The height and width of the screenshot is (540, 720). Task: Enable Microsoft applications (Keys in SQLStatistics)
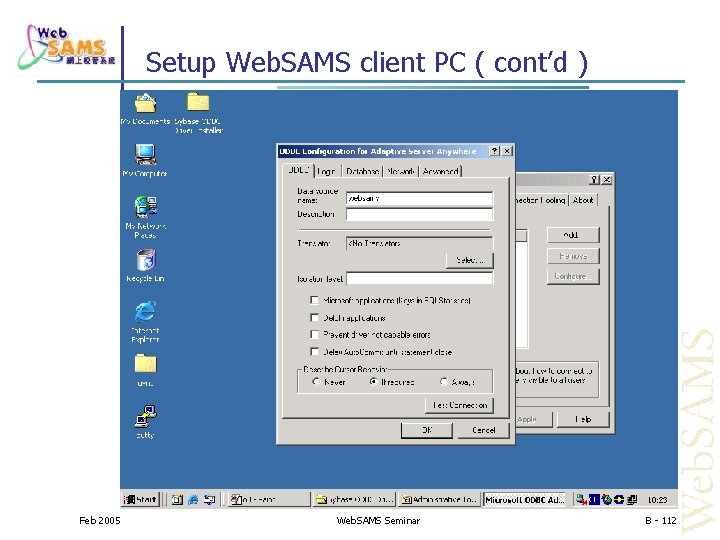click(315, 300)
